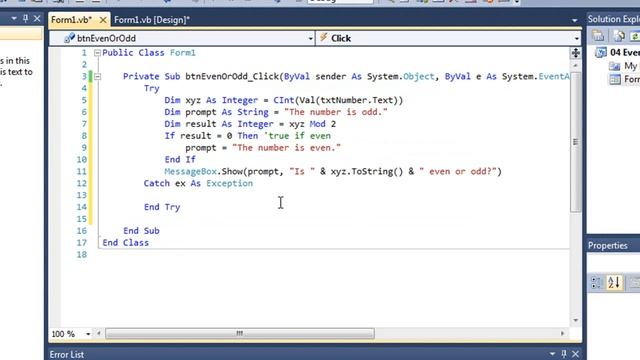The image size is (640, 360).
Task: Click the Refresh icon in Solution Explorer
Action: point(635,36)
